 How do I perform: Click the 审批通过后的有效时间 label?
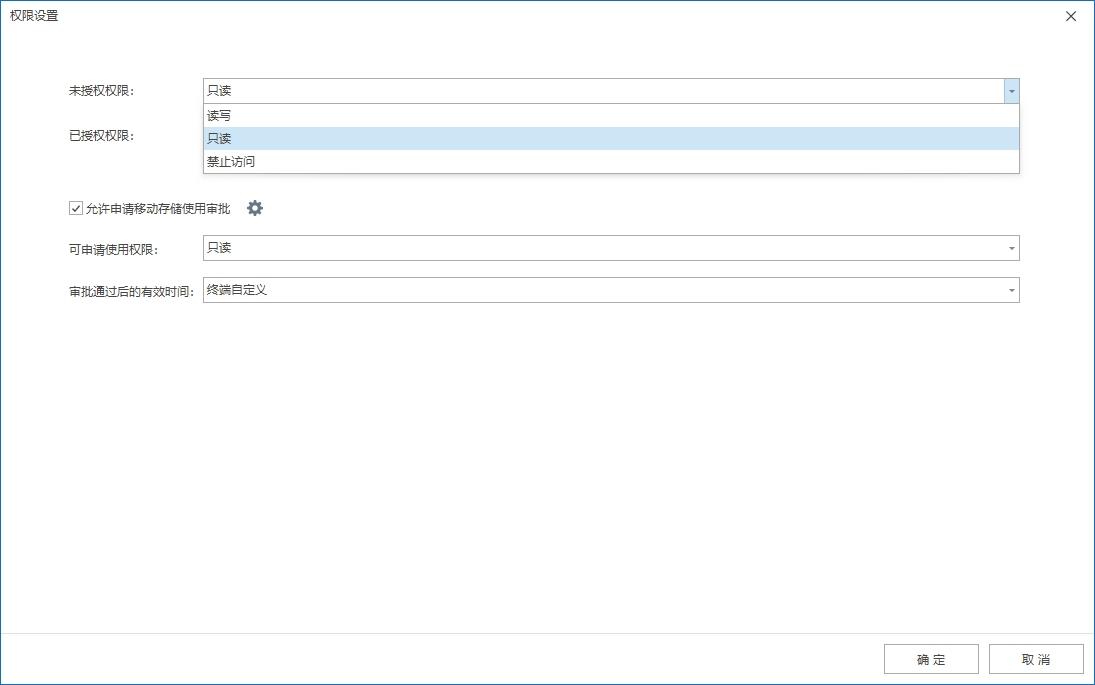coord(132,291)
